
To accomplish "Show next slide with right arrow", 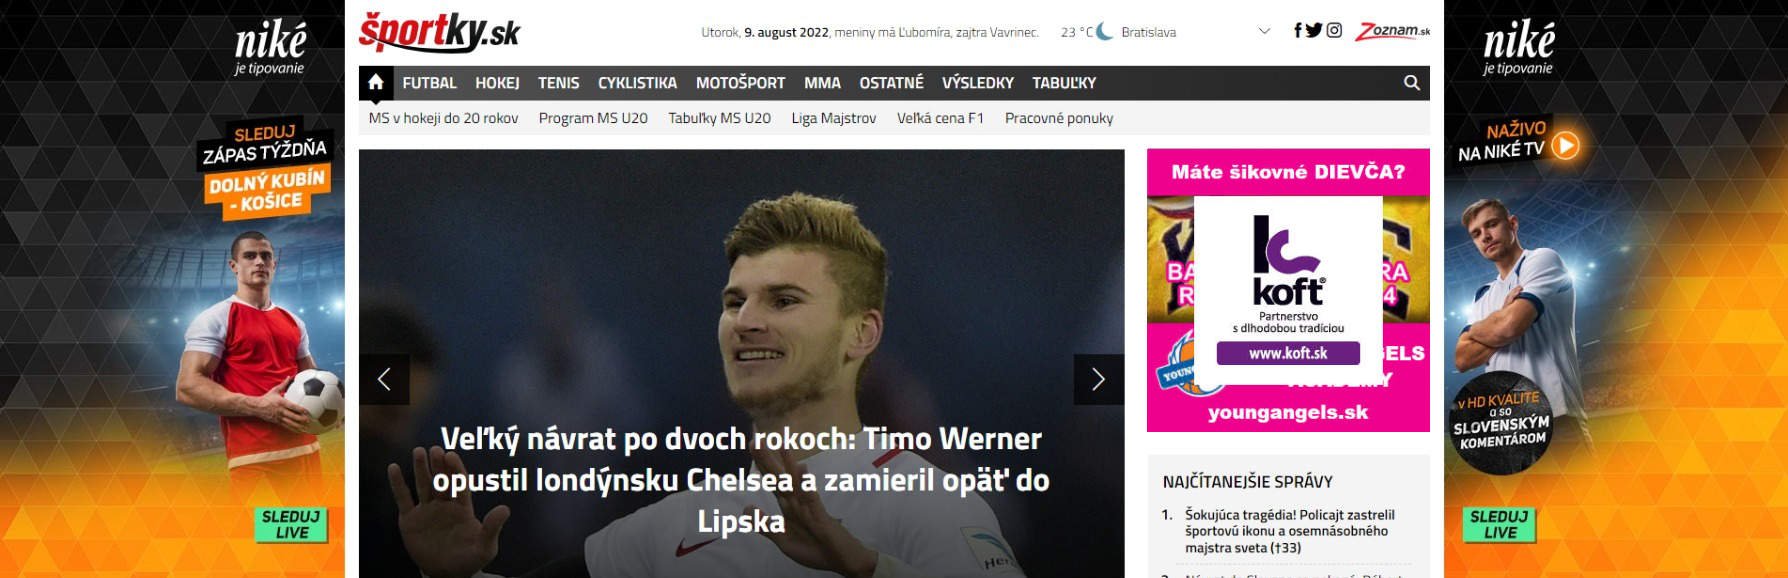I will click(x=1098, y=379).
